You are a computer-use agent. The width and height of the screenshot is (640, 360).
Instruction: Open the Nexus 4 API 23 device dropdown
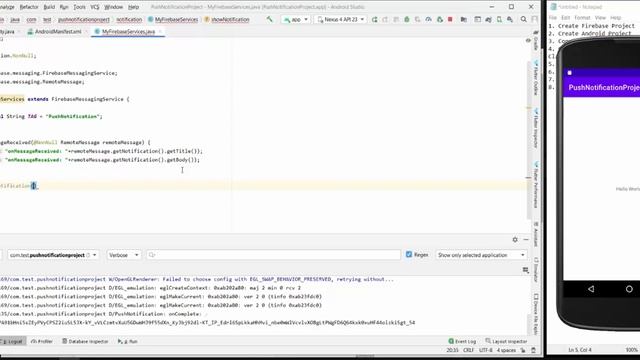pos(340,19)
